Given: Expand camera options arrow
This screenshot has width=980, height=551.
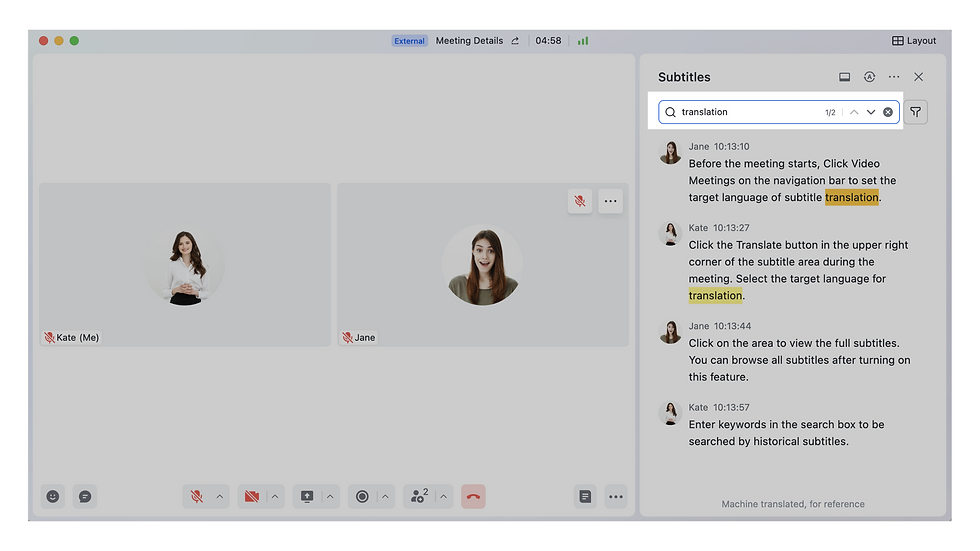Looking at the screenshot, I should click(x=275, y=497).
